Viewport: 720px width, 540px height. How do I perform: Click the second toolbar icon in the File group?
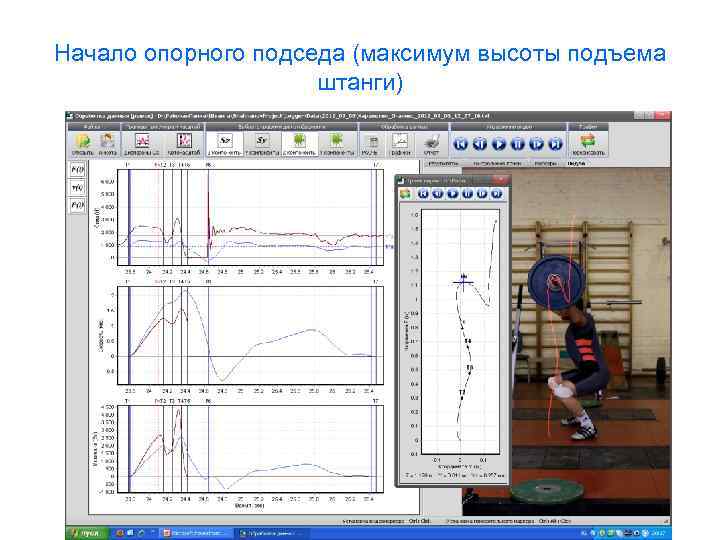click(107, 144)
